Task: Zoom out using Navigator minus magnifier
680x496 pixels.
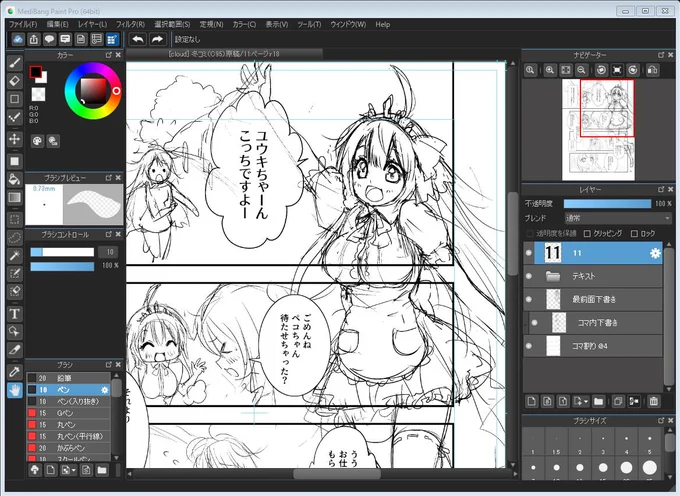Action: pos(582,70)
